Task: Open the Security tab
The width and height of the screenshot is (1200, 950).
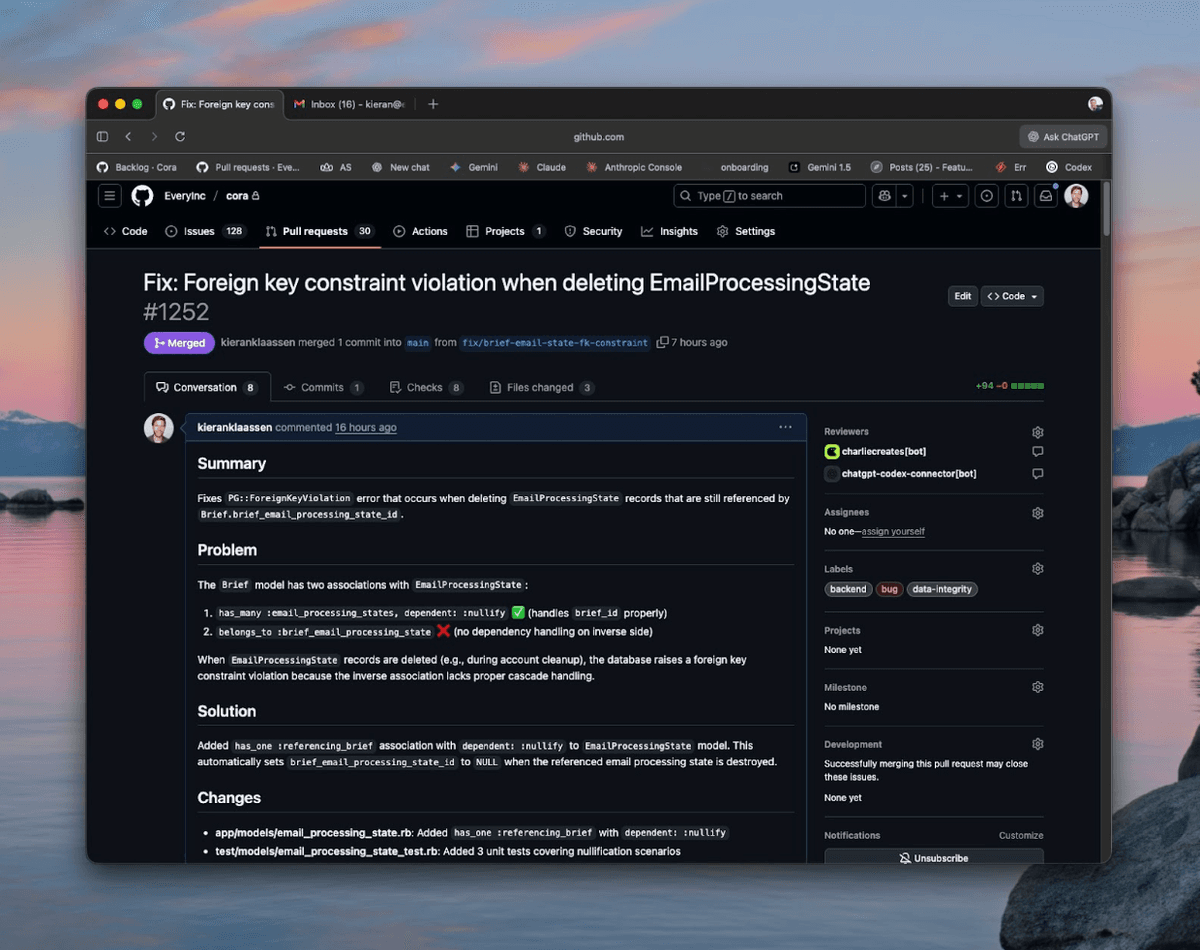Action: click(x=593, y=231)
